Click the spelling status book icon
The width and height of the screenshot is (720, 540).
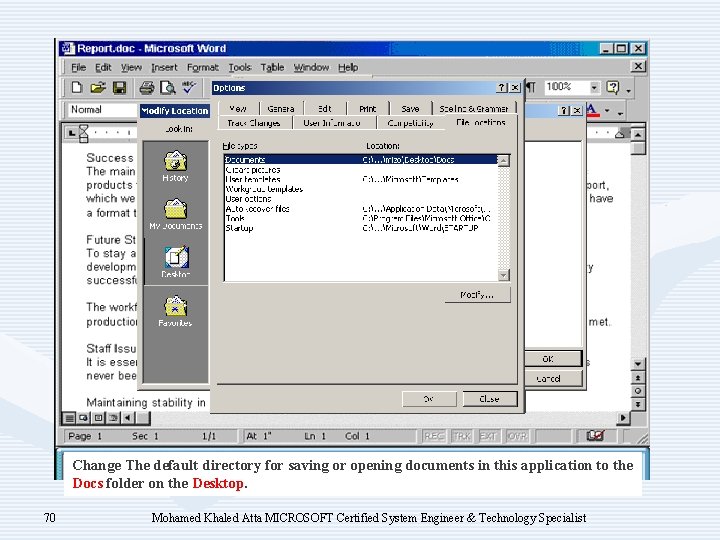click(595, 435)
